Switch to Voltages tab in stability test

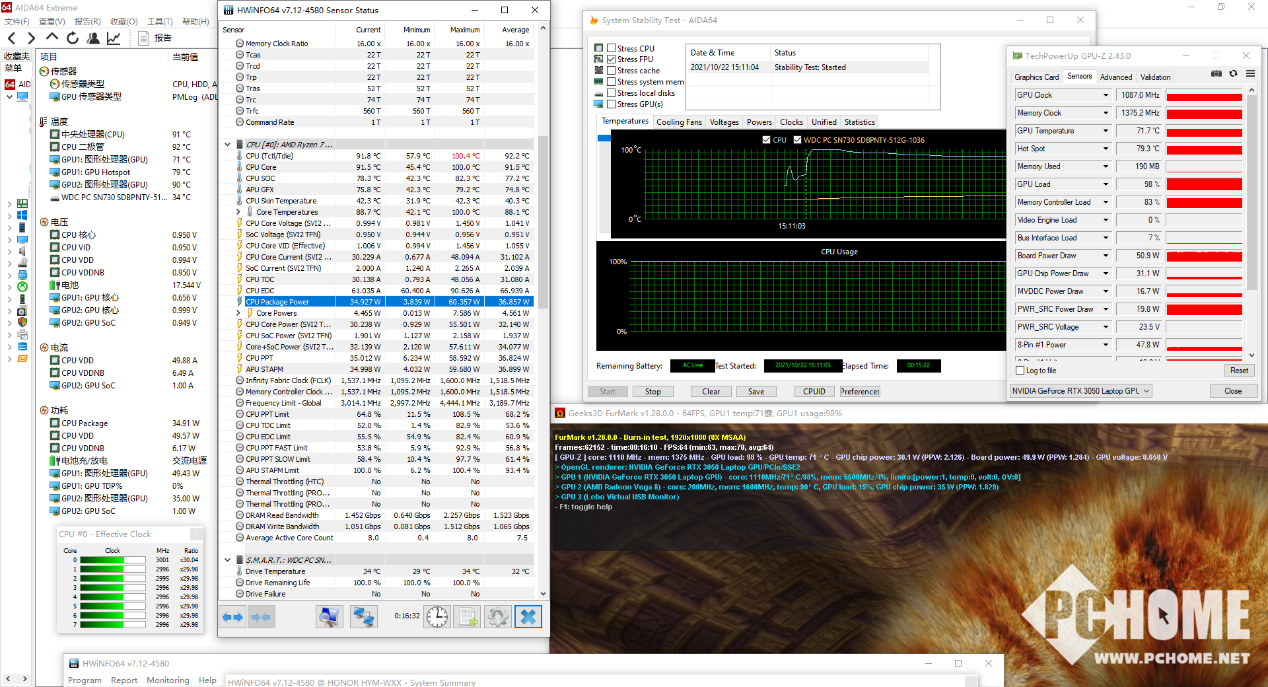724,122
